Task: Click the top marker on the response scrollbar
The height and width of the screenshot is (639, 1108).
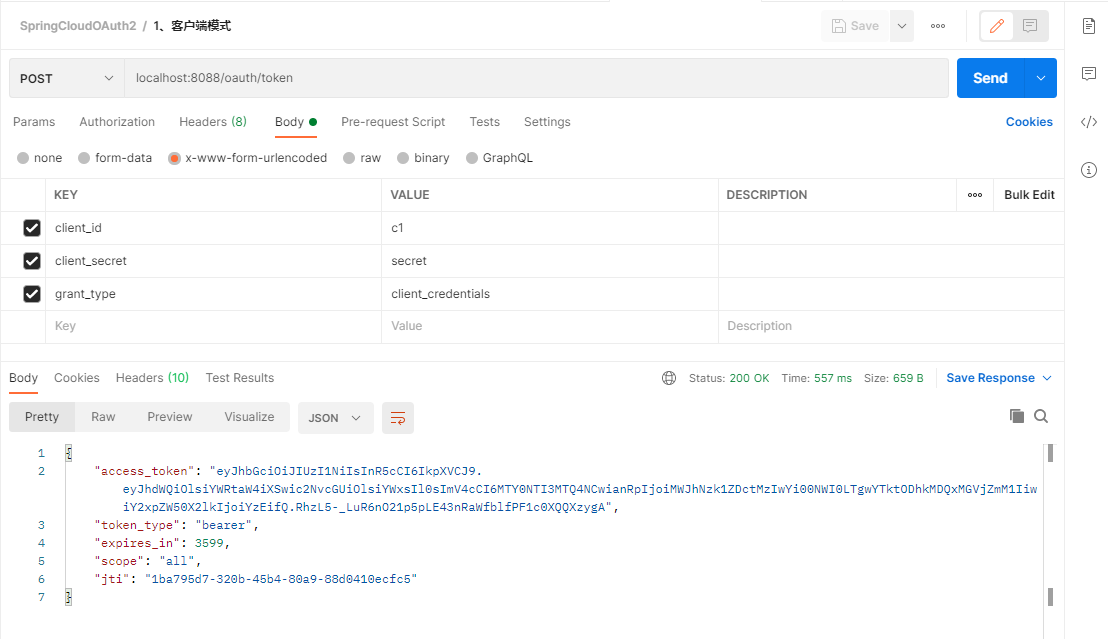Action: pos(1051,453)
